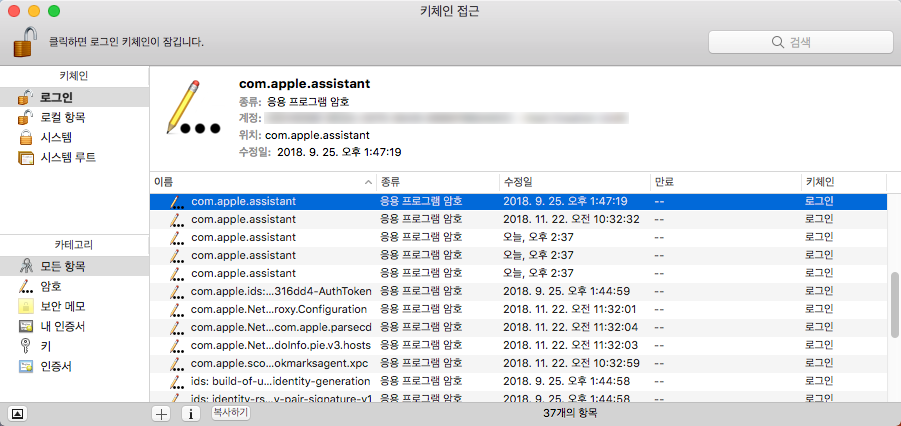Select the 로그인 keychain in the sidebar
901x426 pixels.
coord(56,97)
